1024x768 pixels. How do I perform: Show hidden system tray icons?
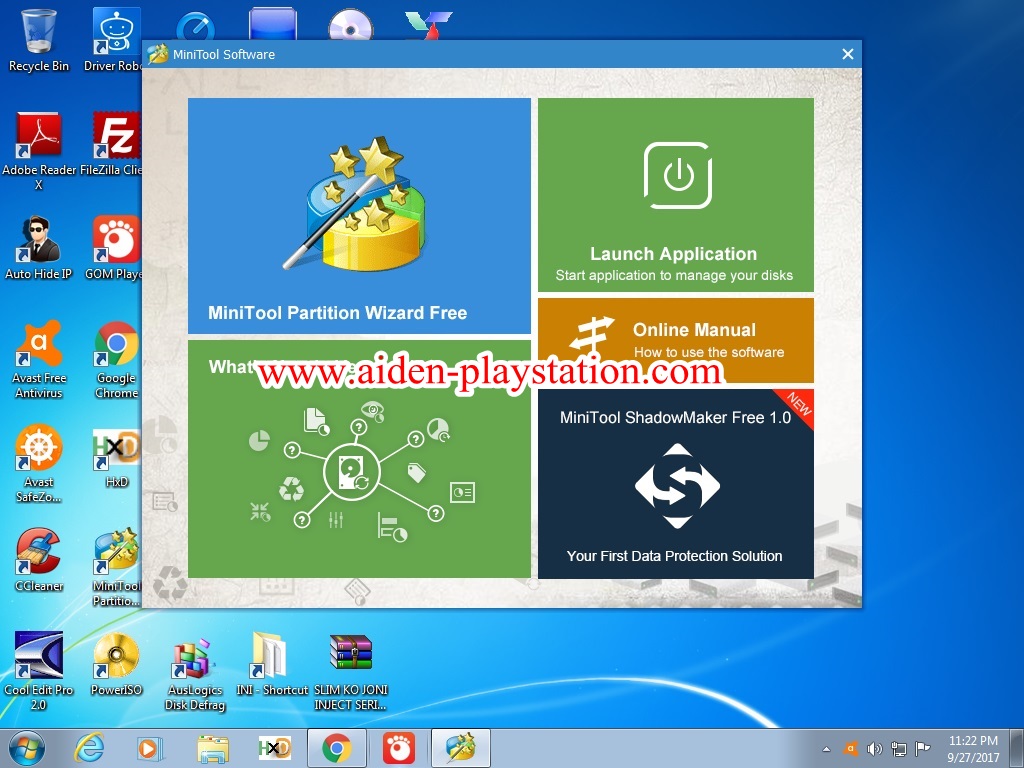pyautogui.click(x=826, y=749)
